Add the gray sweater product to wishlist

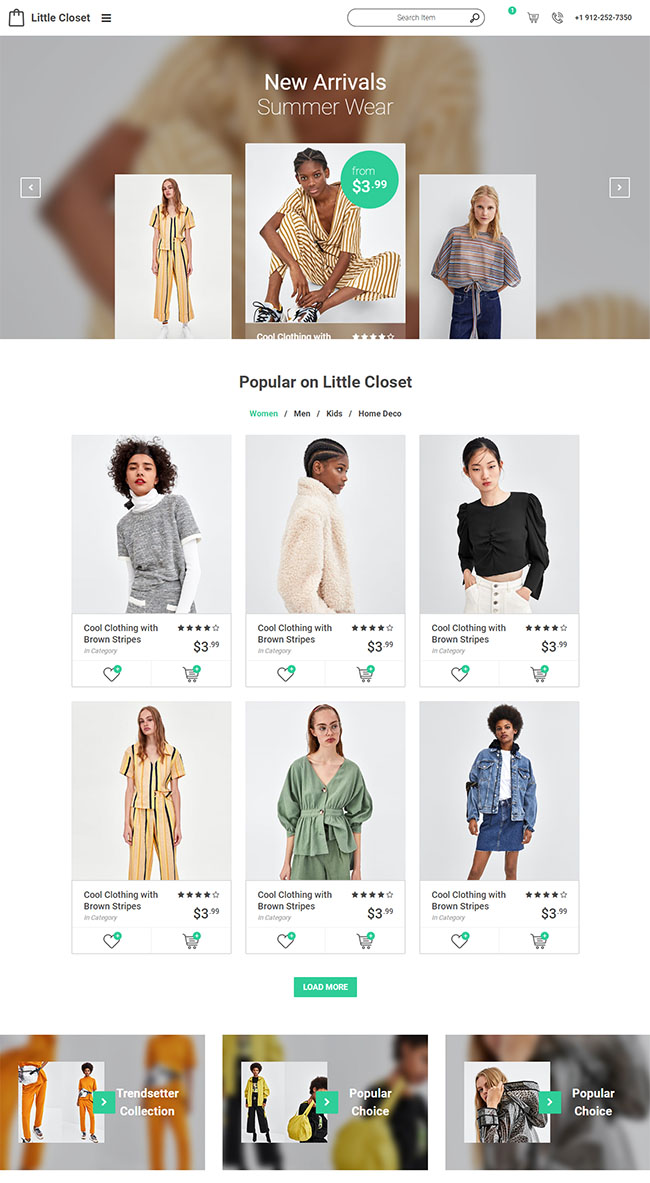tap(111, 675)
